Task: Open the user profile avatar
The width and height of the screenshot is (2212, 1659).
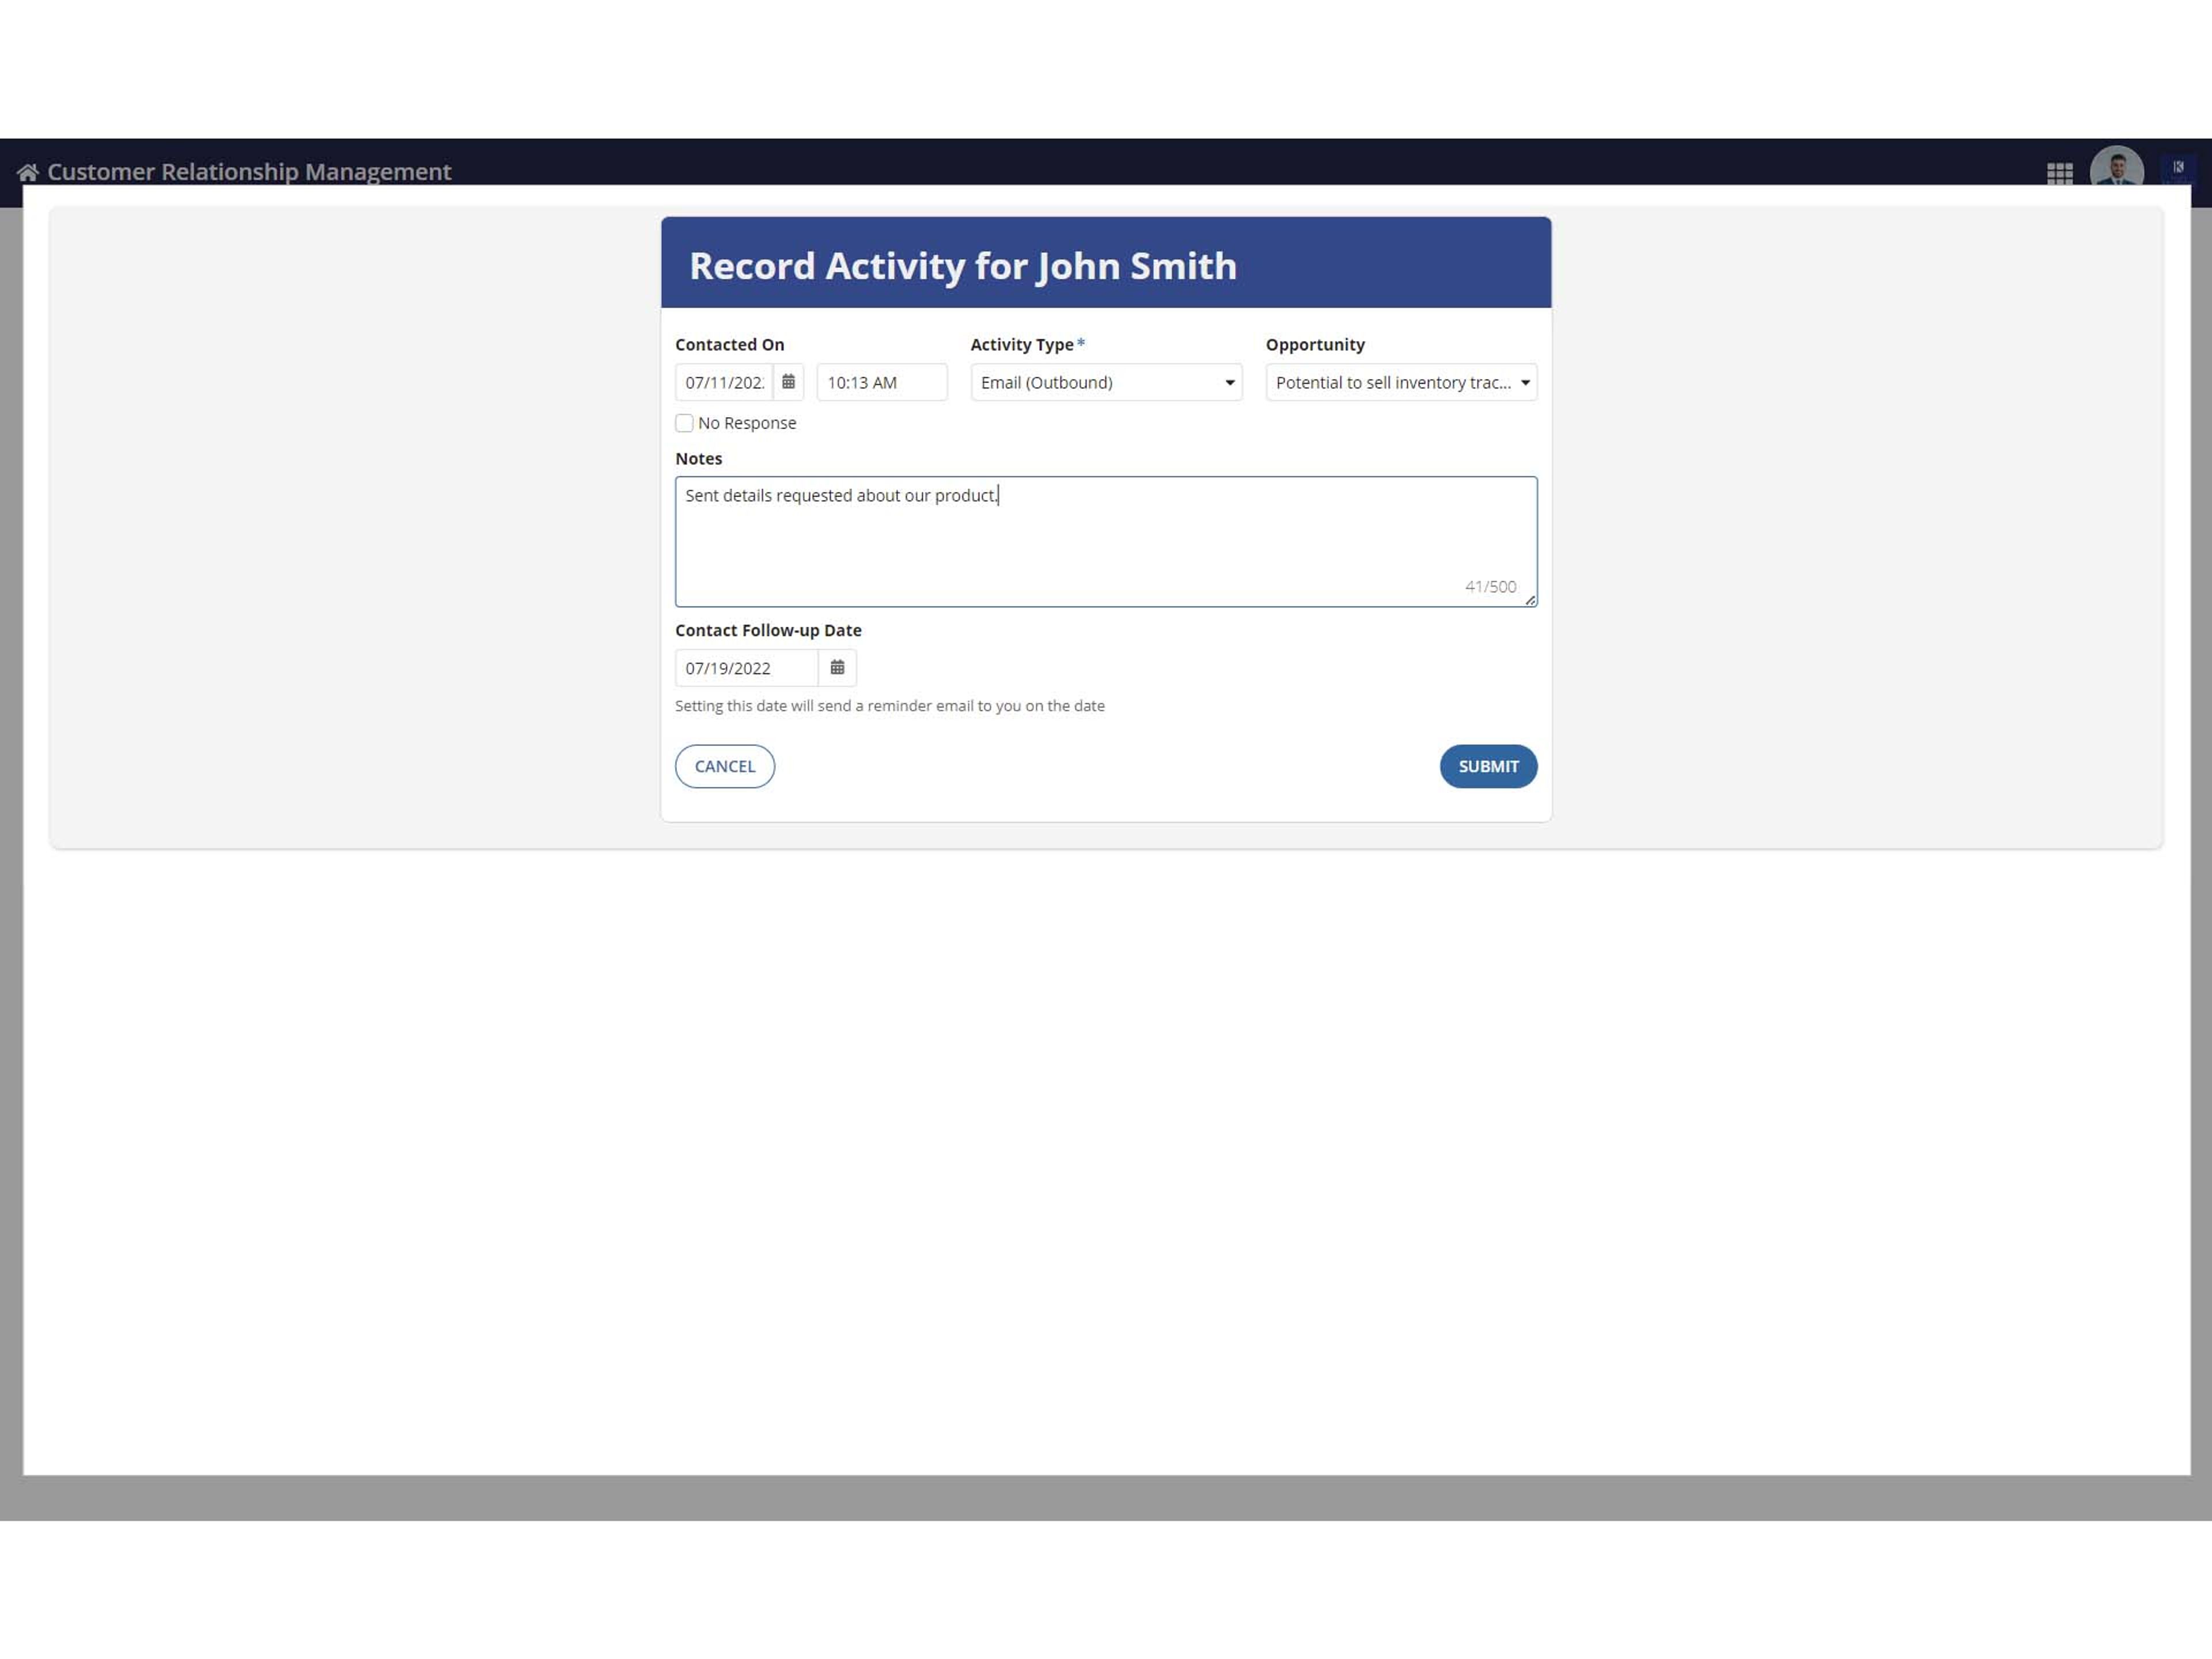Action: coord(2116,166)
